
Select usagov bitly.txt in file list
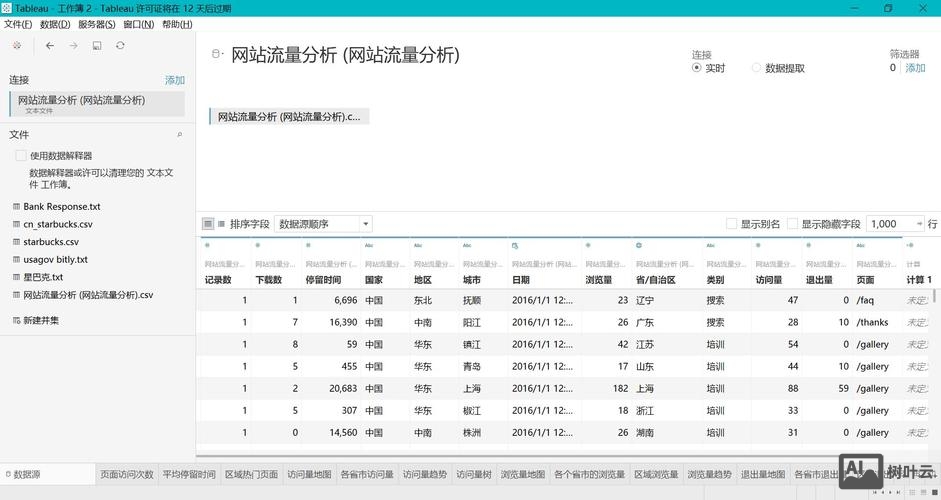(x=56, y=260)
